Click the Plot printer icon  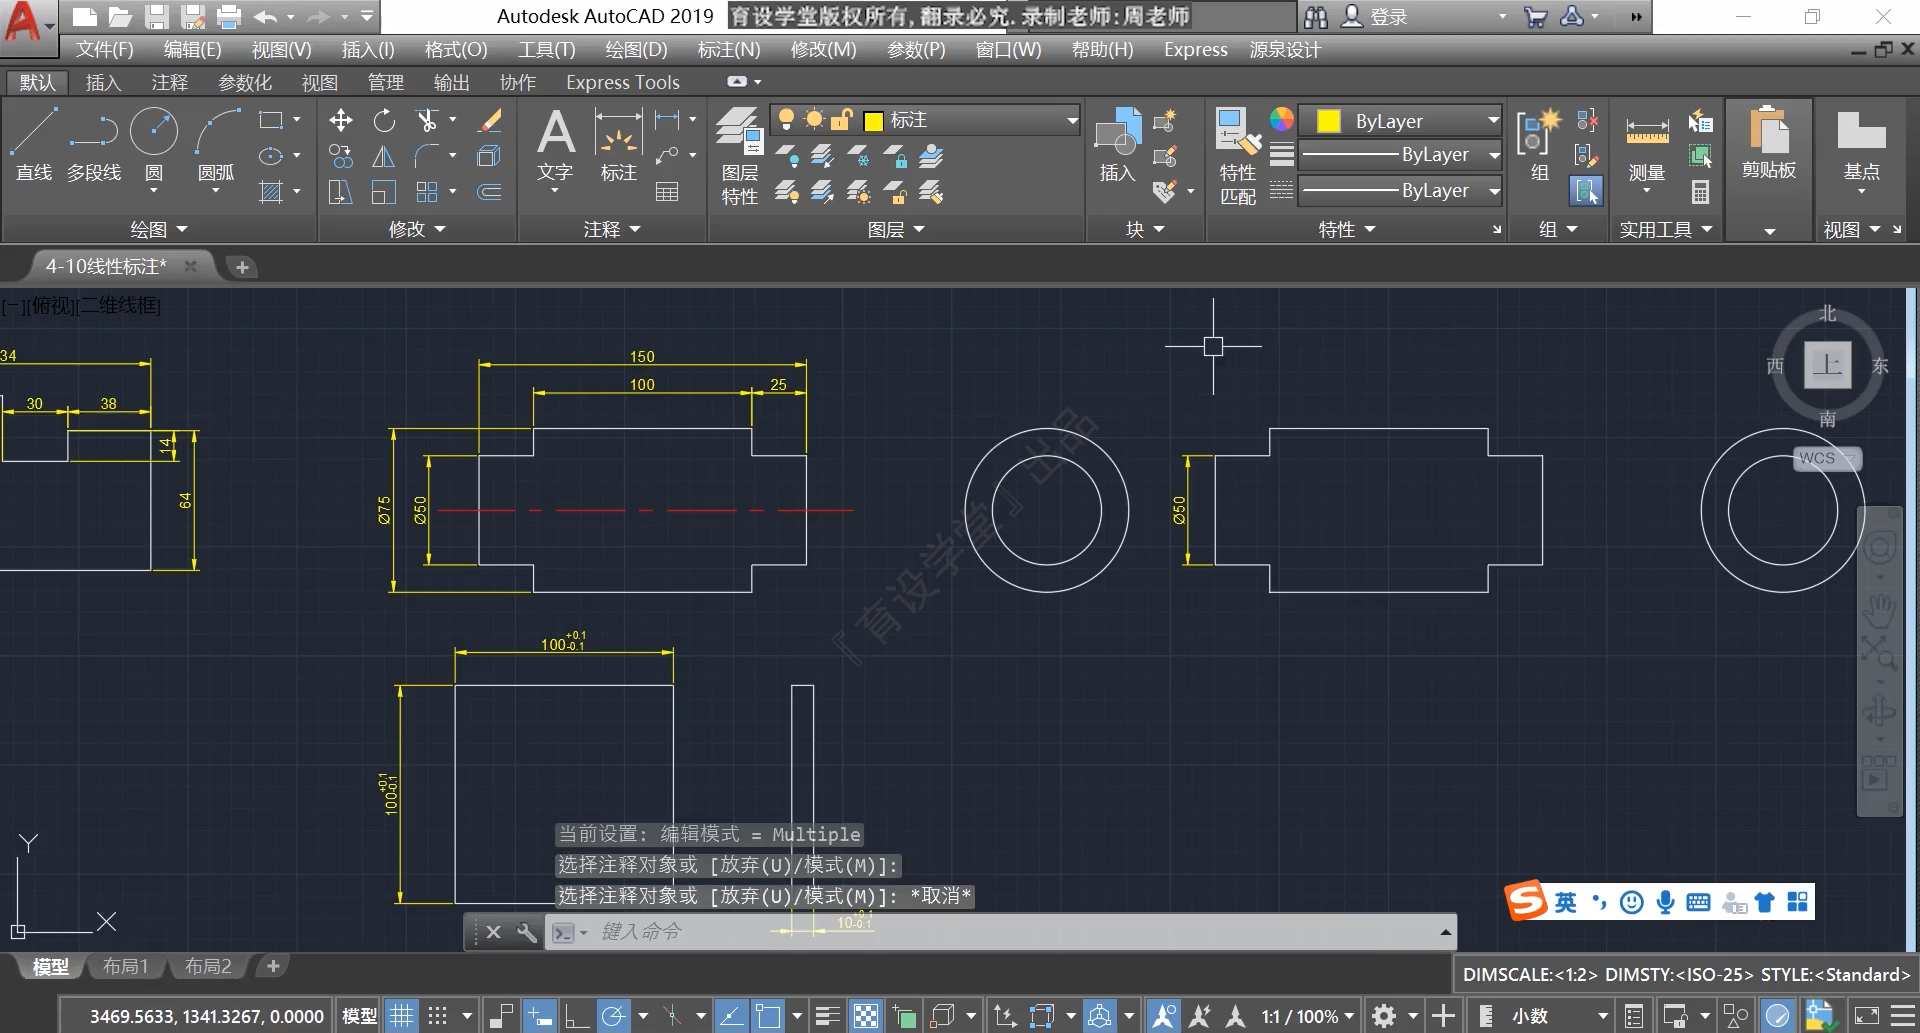[x=229, y=16]
